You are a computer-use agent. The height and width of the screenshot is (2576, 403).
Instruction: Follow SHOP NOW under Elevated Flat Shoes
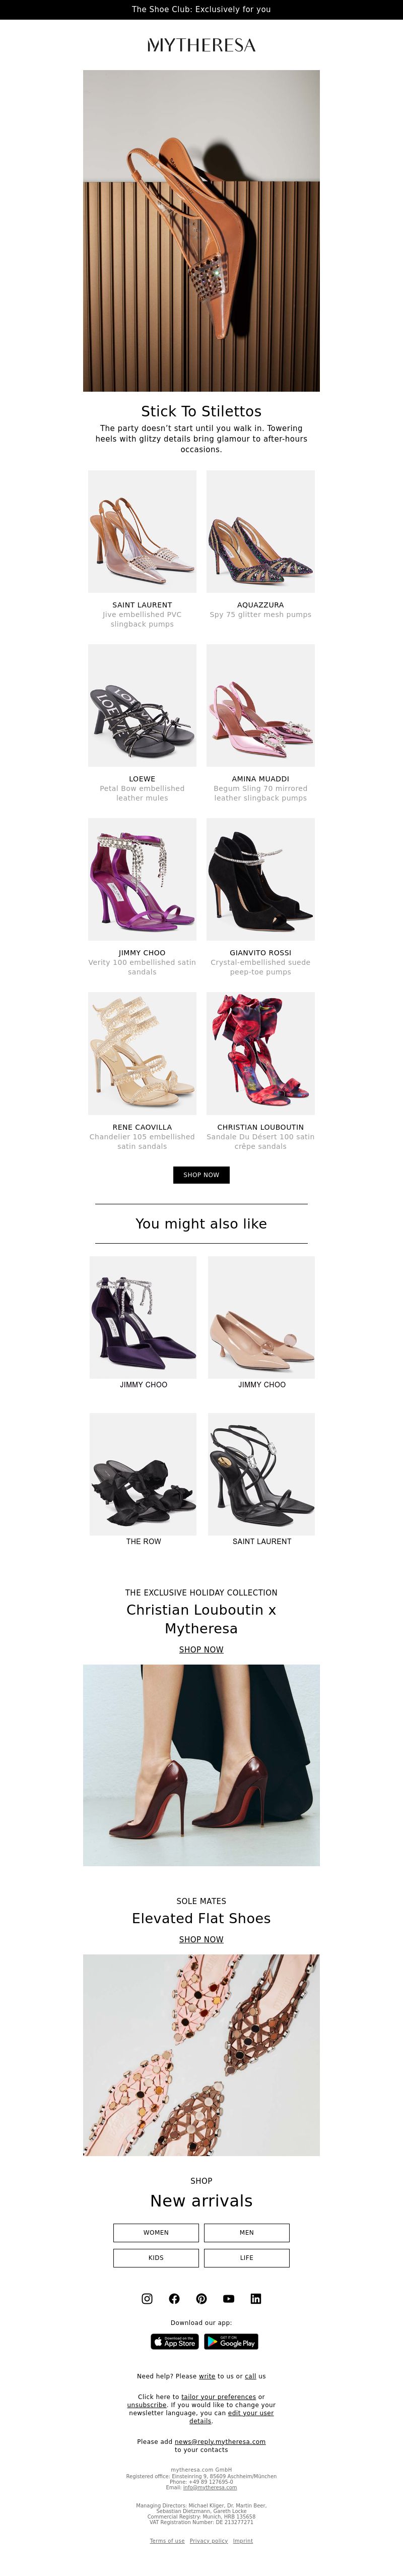[201, 1939]
